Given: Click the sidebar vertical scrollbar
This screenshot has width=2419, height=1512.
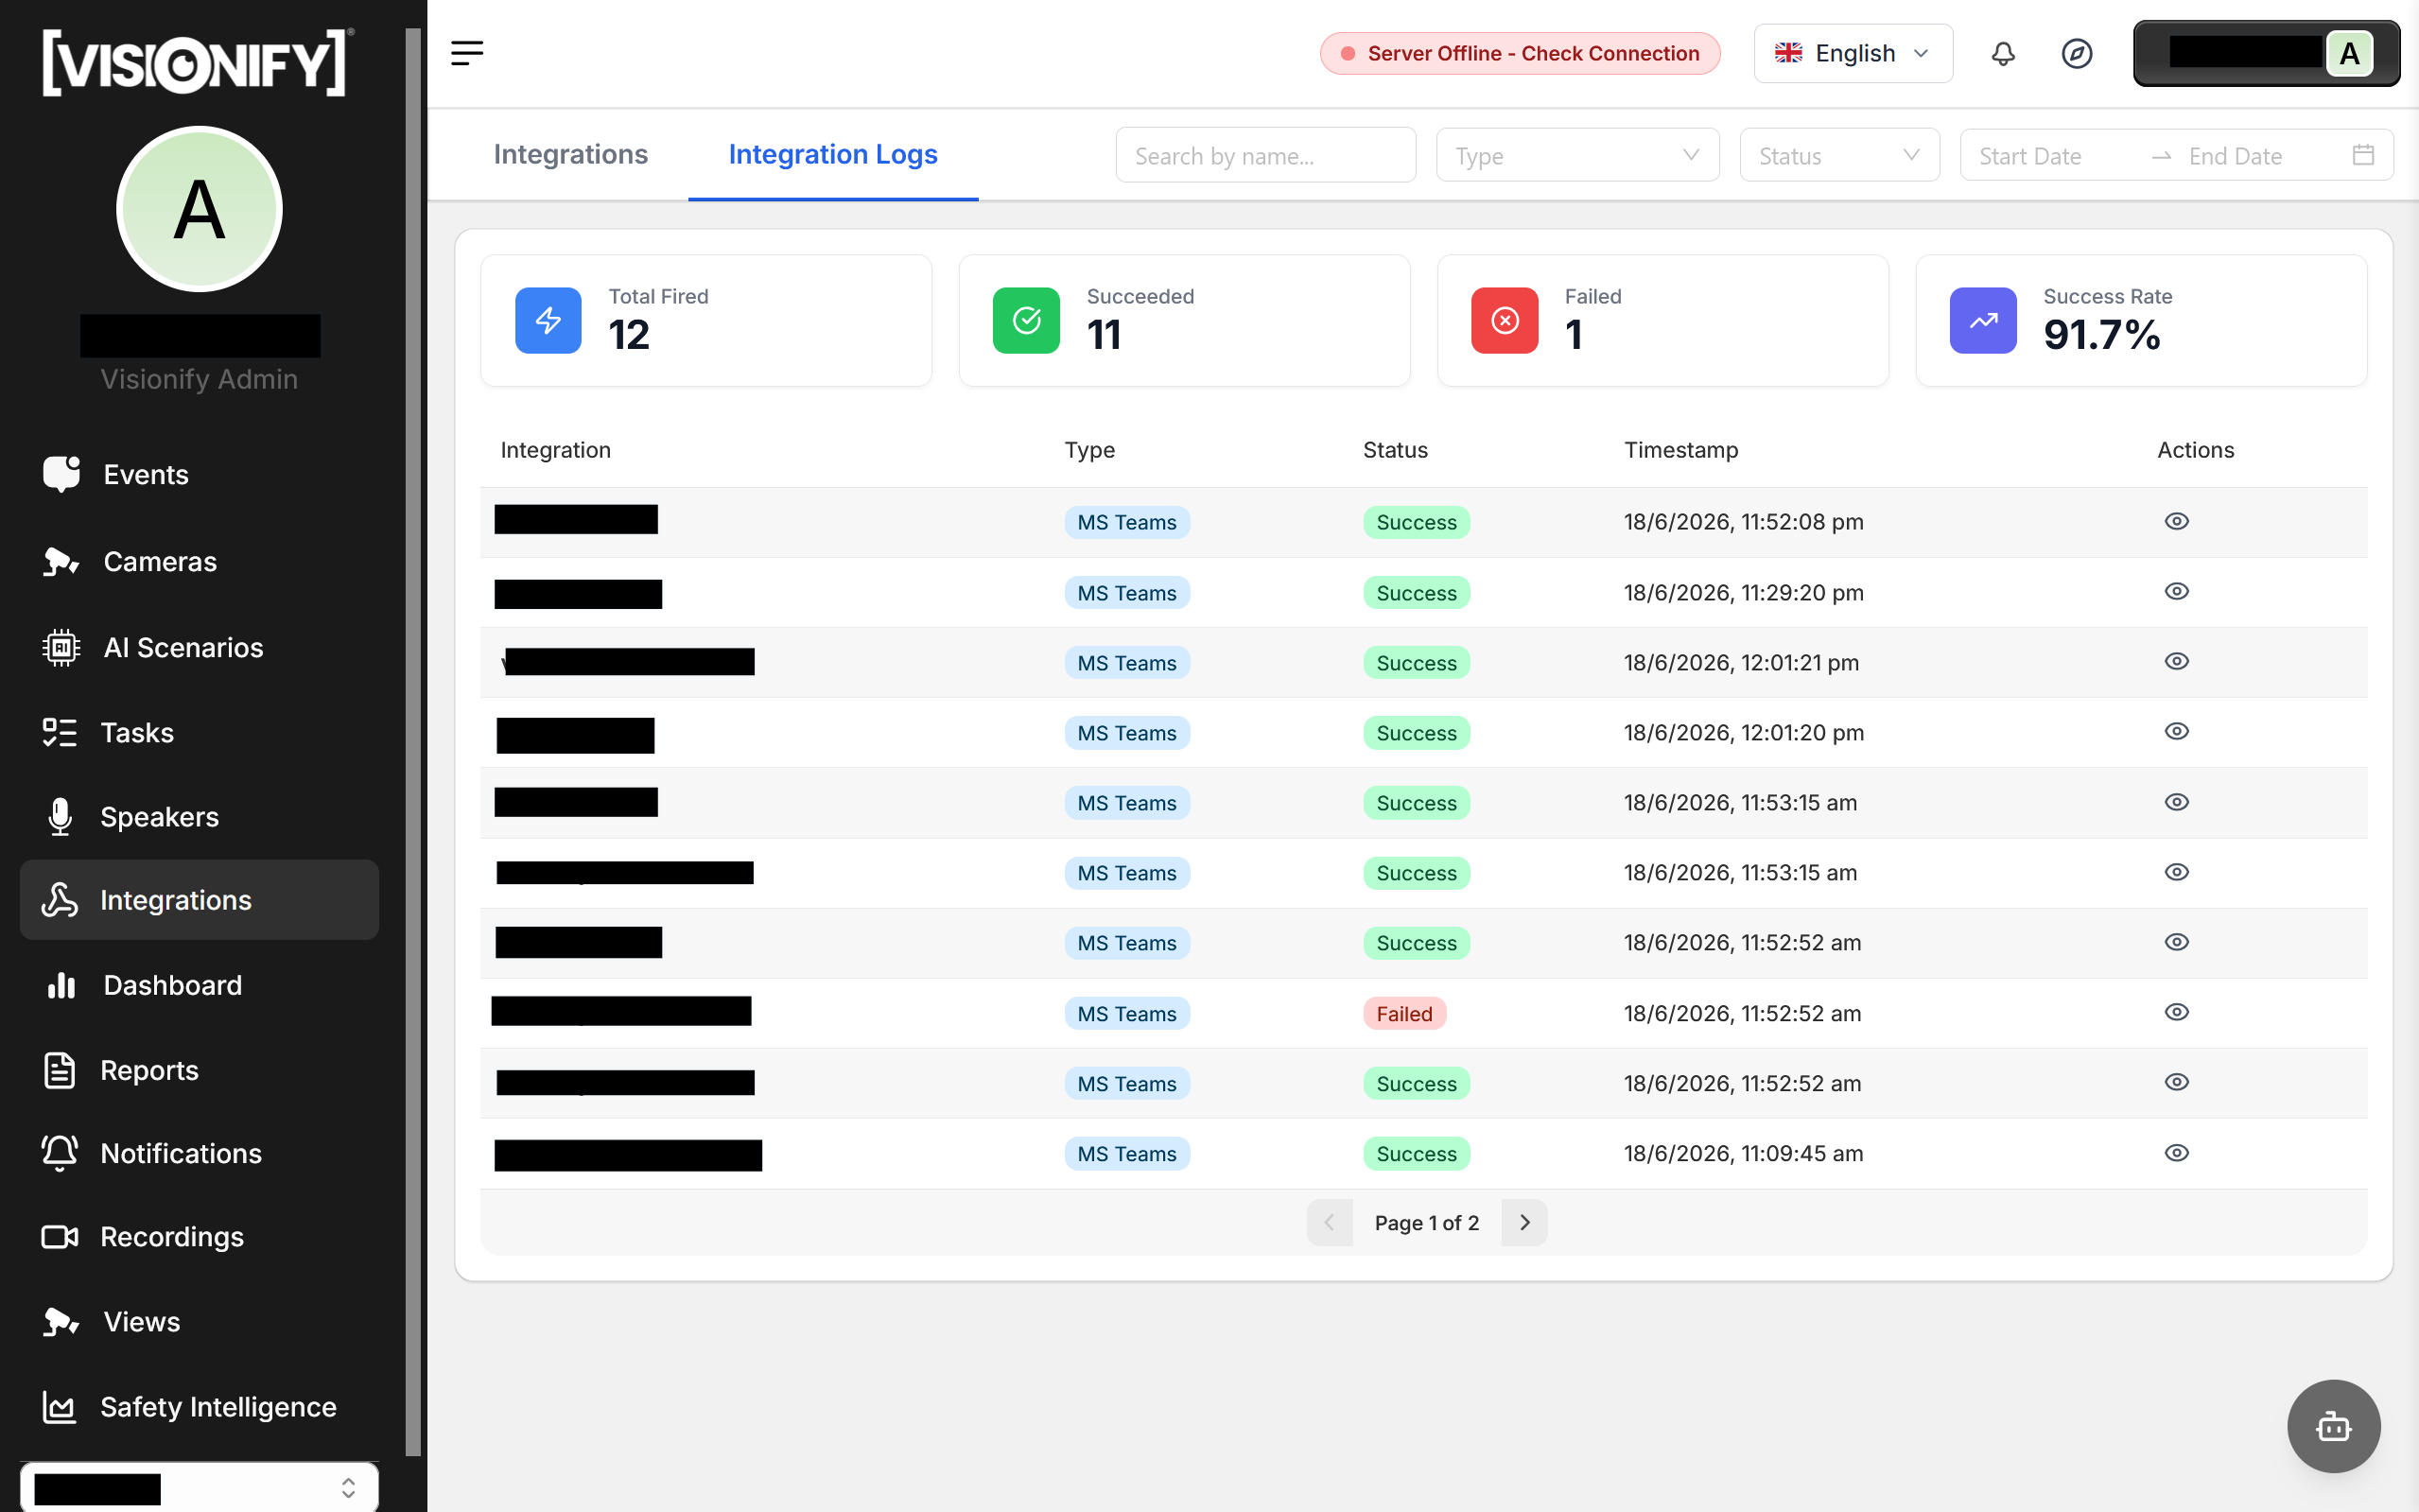Looking at the screenshot, I should pyautogui.click(x=413, y=740).
